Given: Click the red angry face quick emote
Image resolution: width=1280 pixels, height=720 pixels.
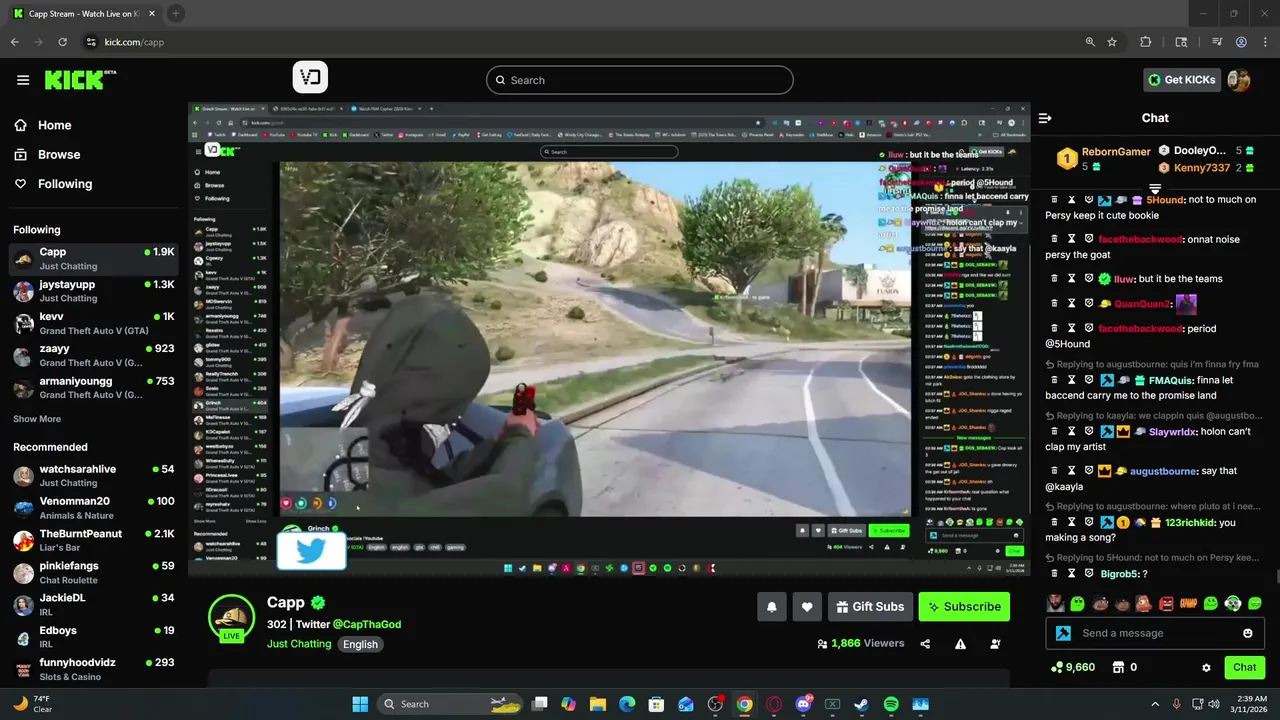Looking at the screenshot, I should [1166, 603].
